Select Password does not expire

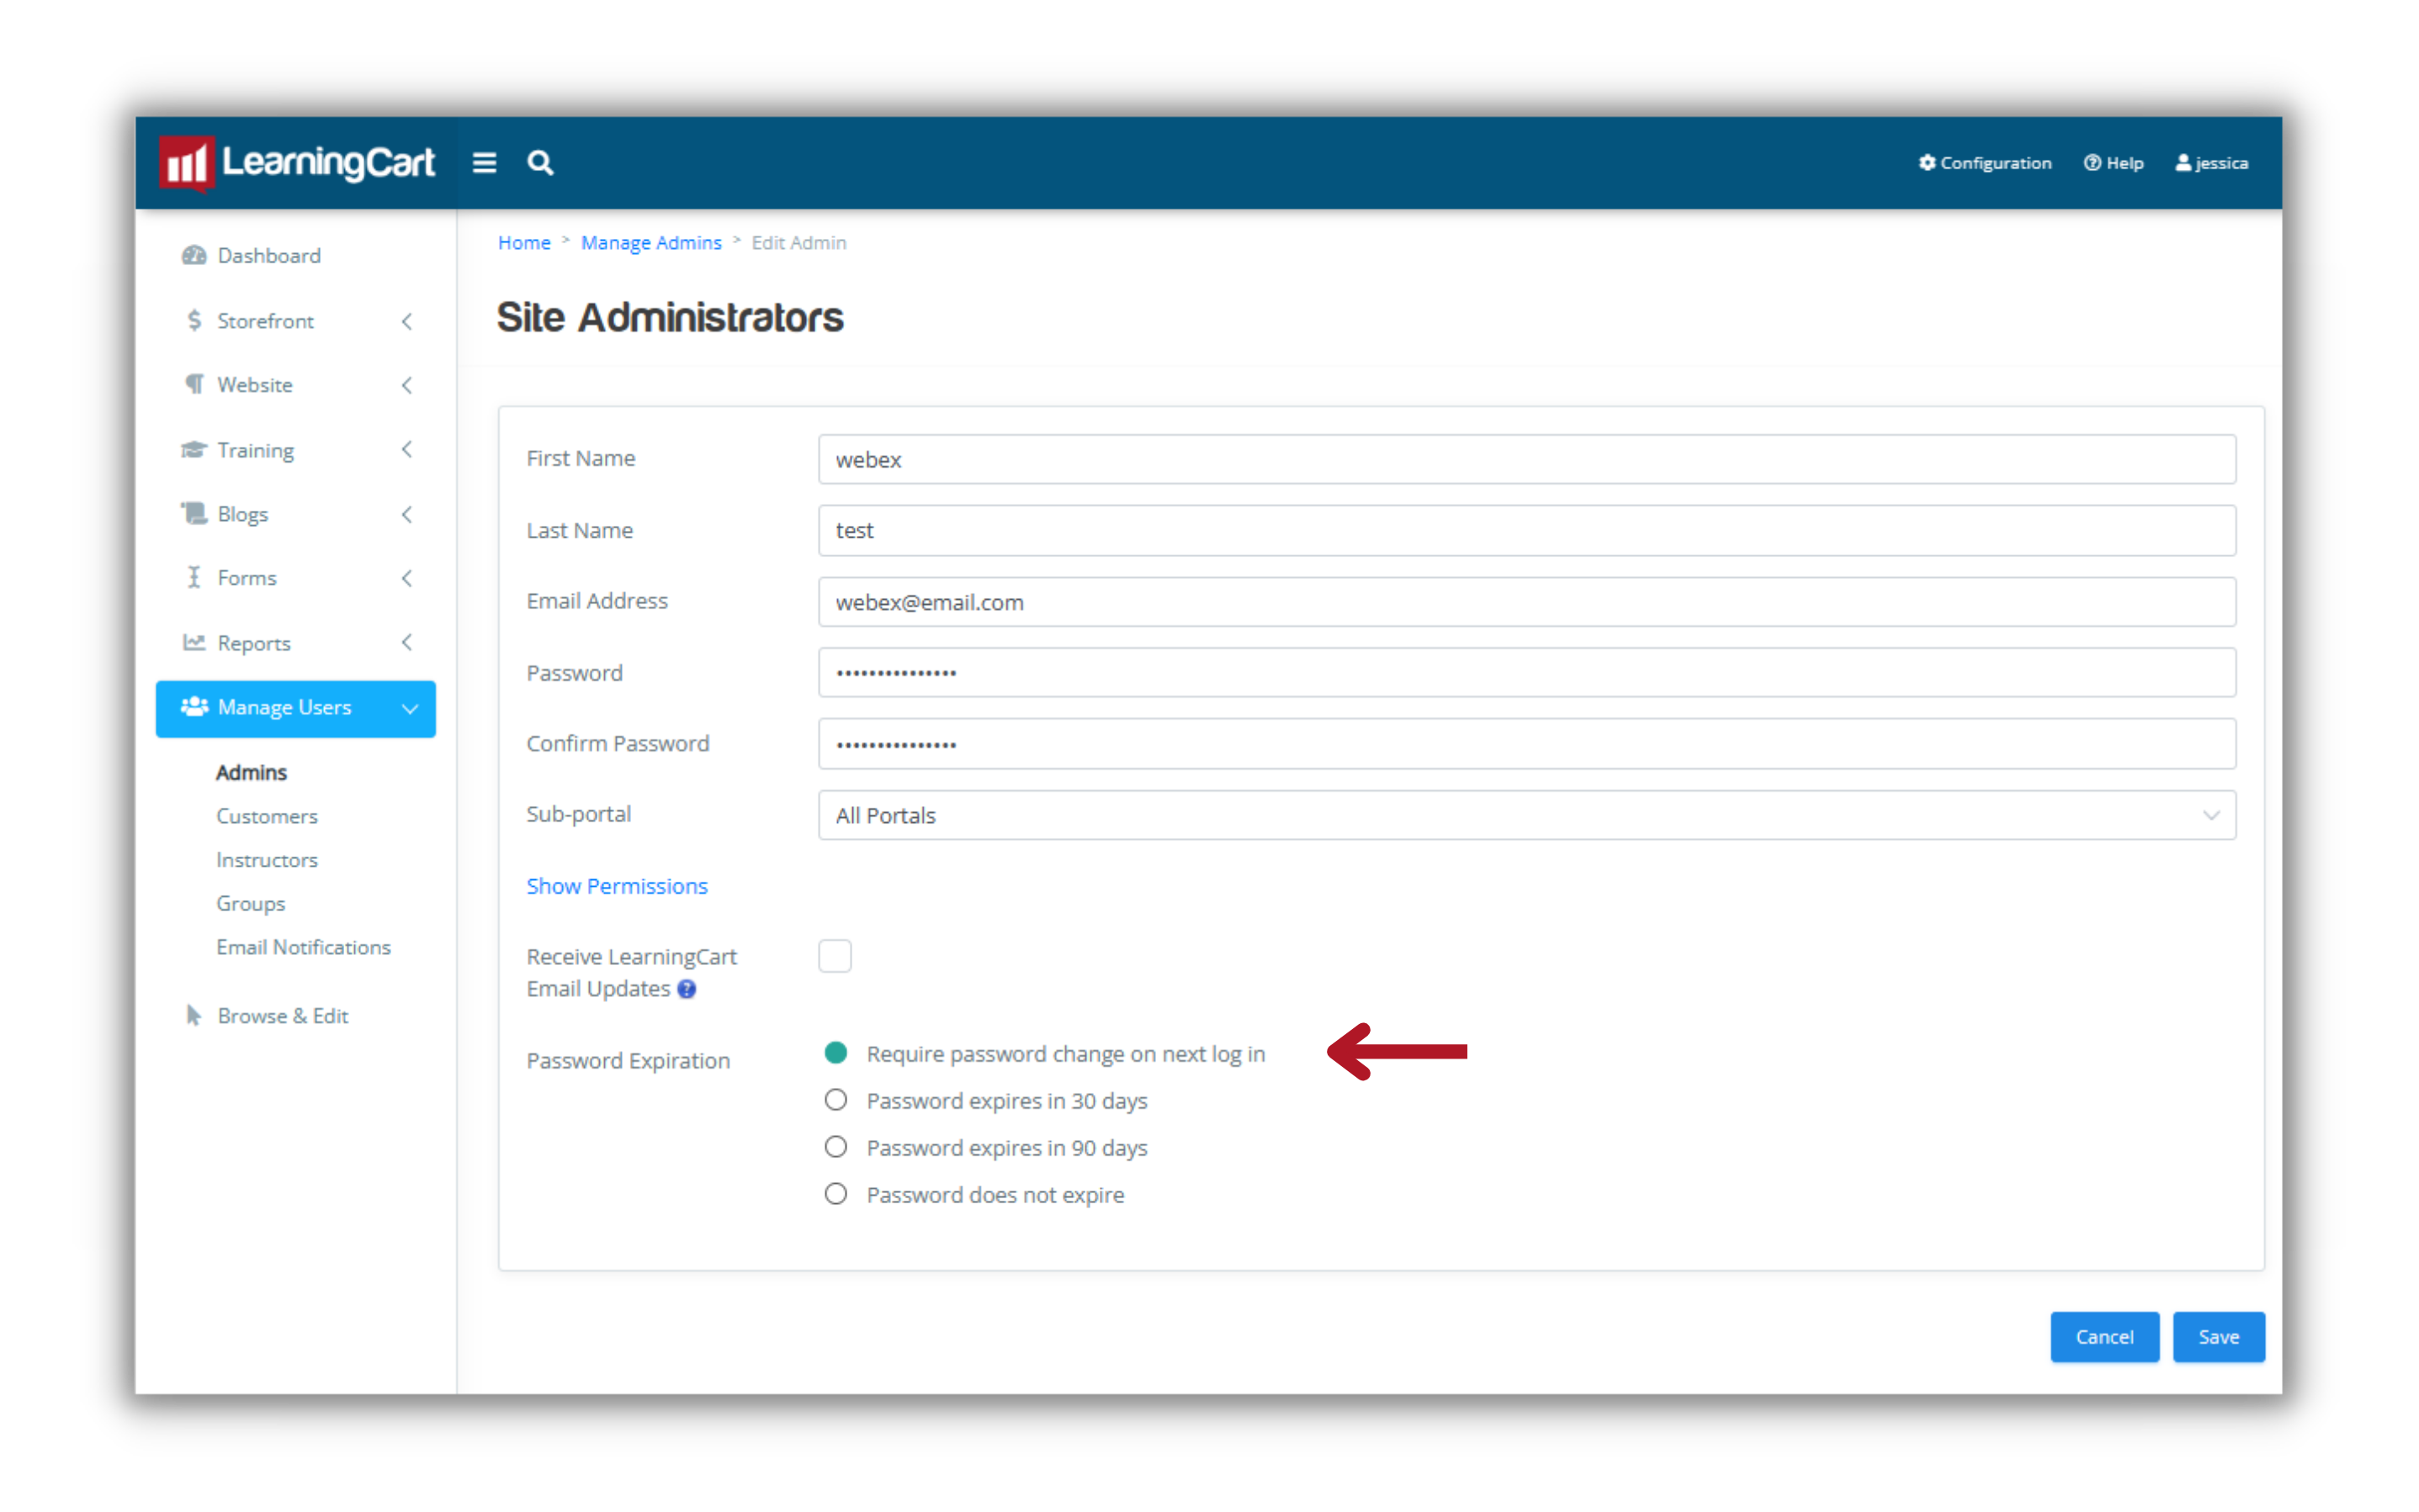pyautogui.click(x=836, y=1195)
